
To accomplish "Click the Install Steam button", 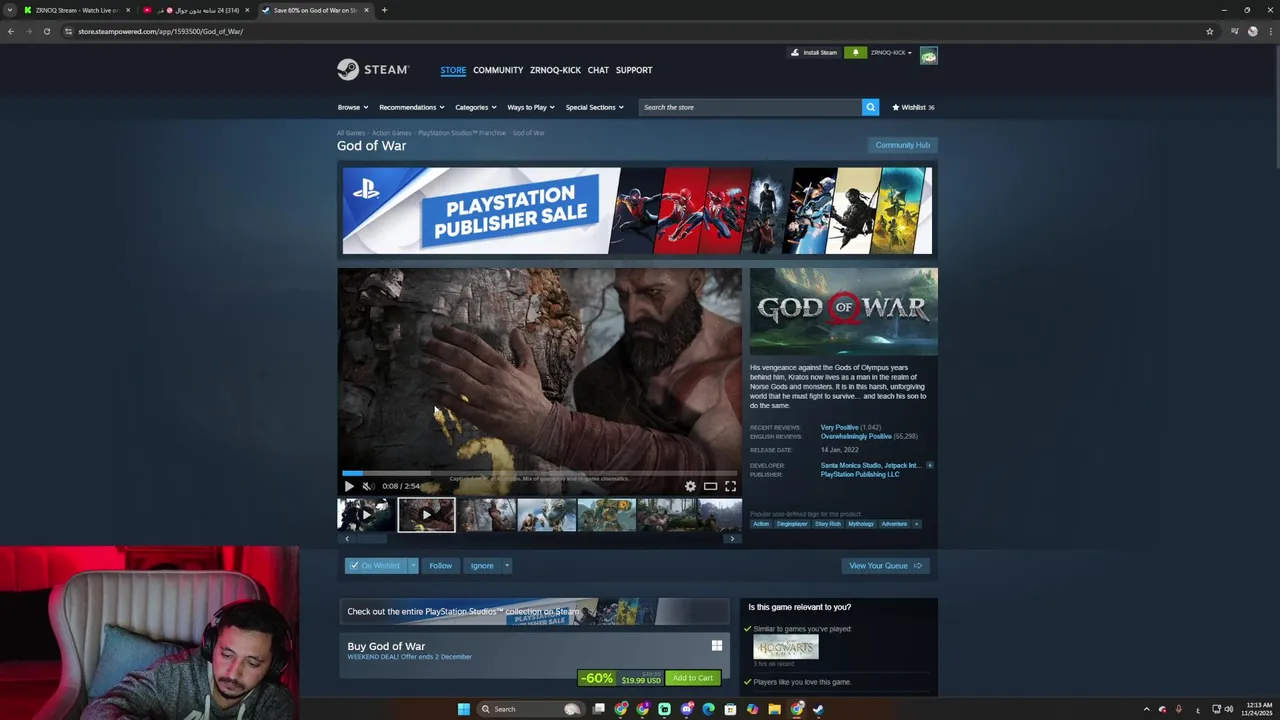I will coord(814,52).
